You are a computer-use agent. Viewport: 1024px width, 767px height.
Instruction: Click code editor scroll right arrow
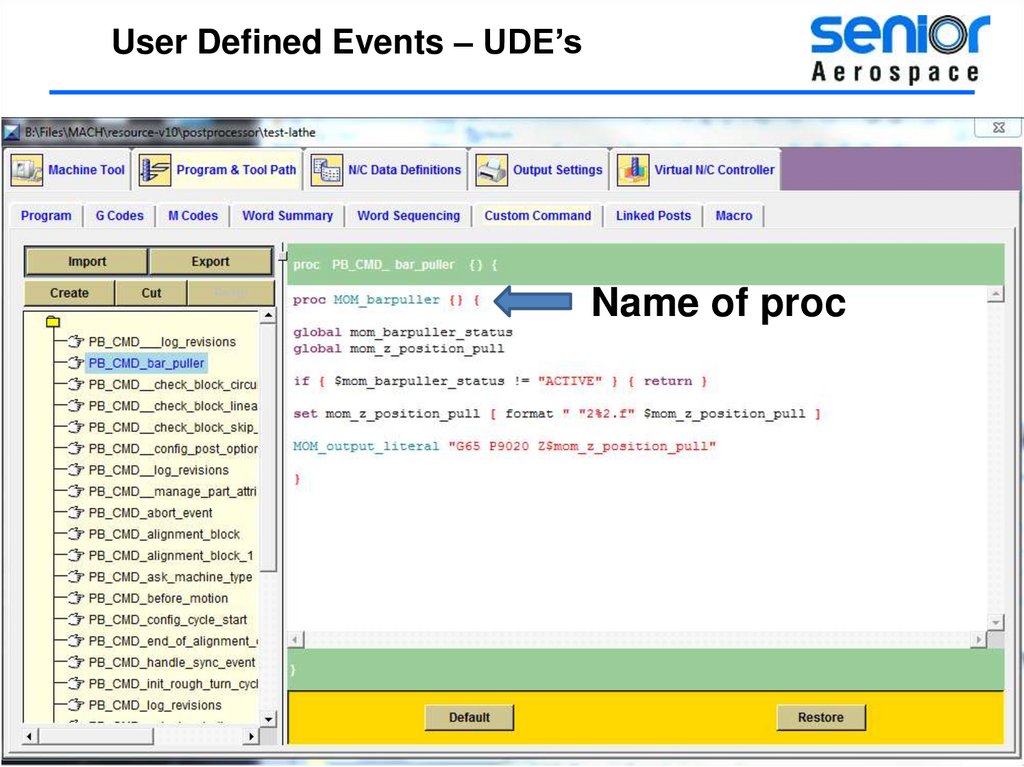[x=978, y=640]
